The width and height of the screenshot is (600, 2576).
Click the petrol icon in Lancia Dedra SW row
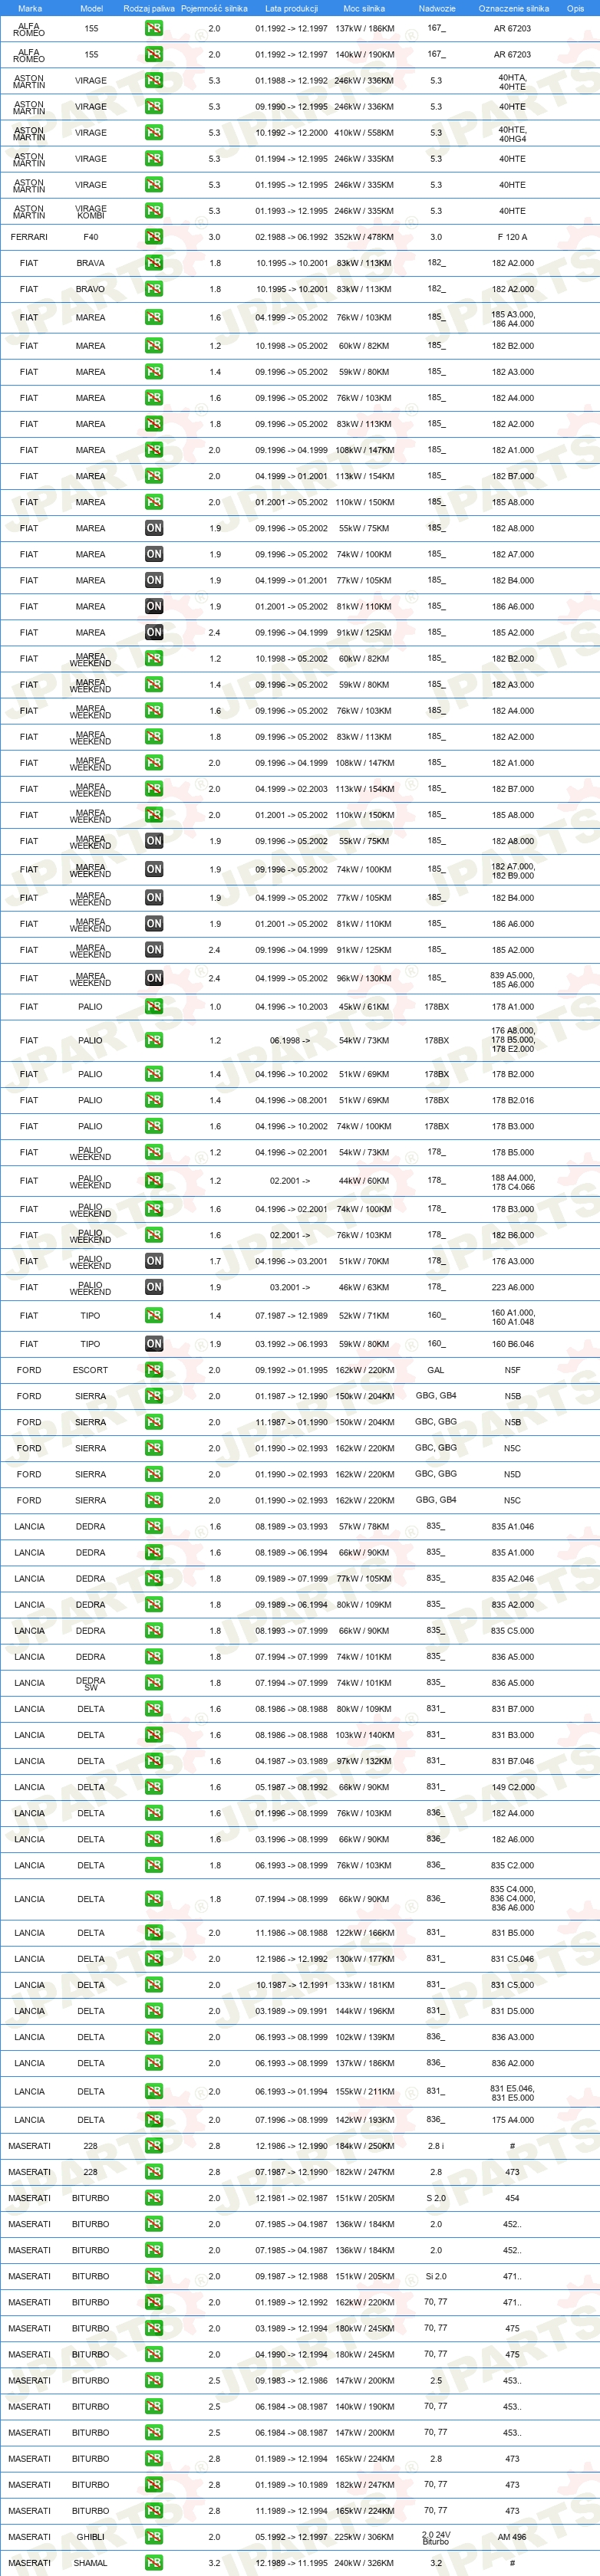point(154,1683)
